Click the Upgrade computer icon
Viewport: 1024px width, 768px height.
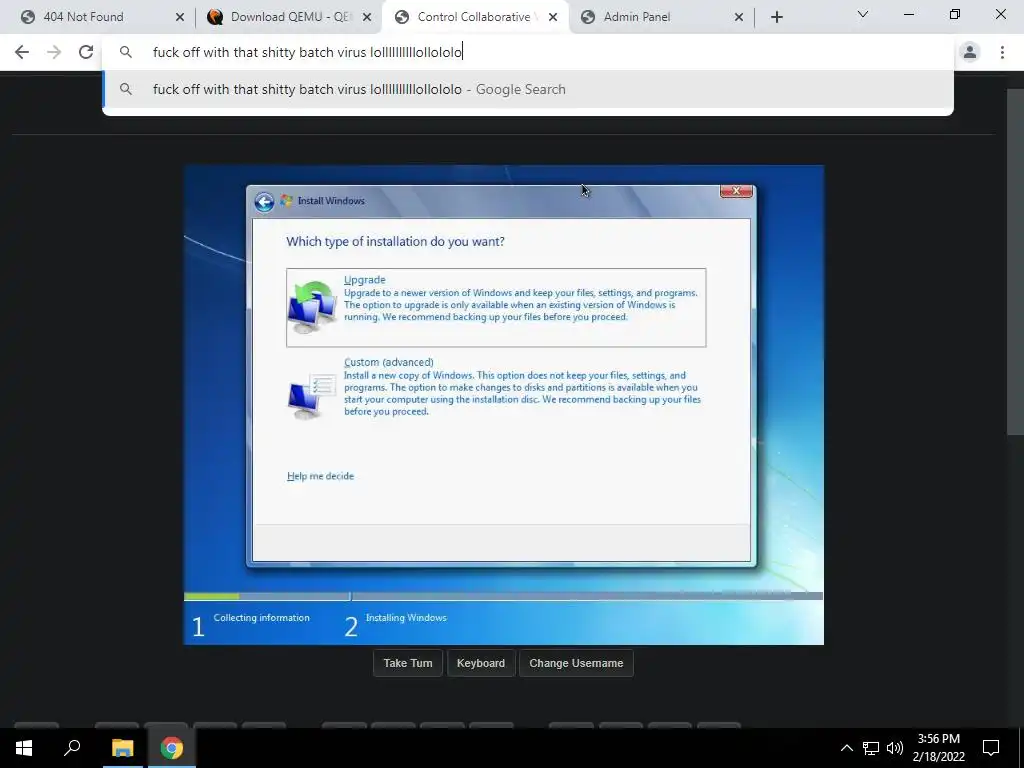pos(312,307)
